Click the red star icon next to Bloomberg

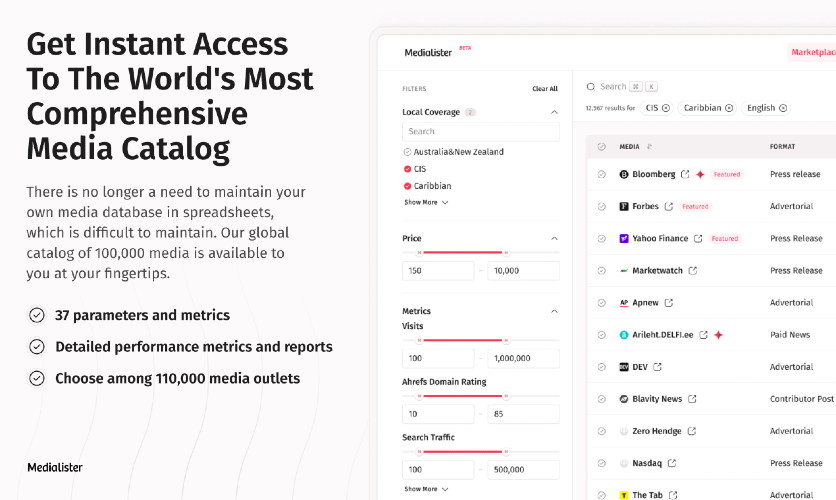coord(700,174)
